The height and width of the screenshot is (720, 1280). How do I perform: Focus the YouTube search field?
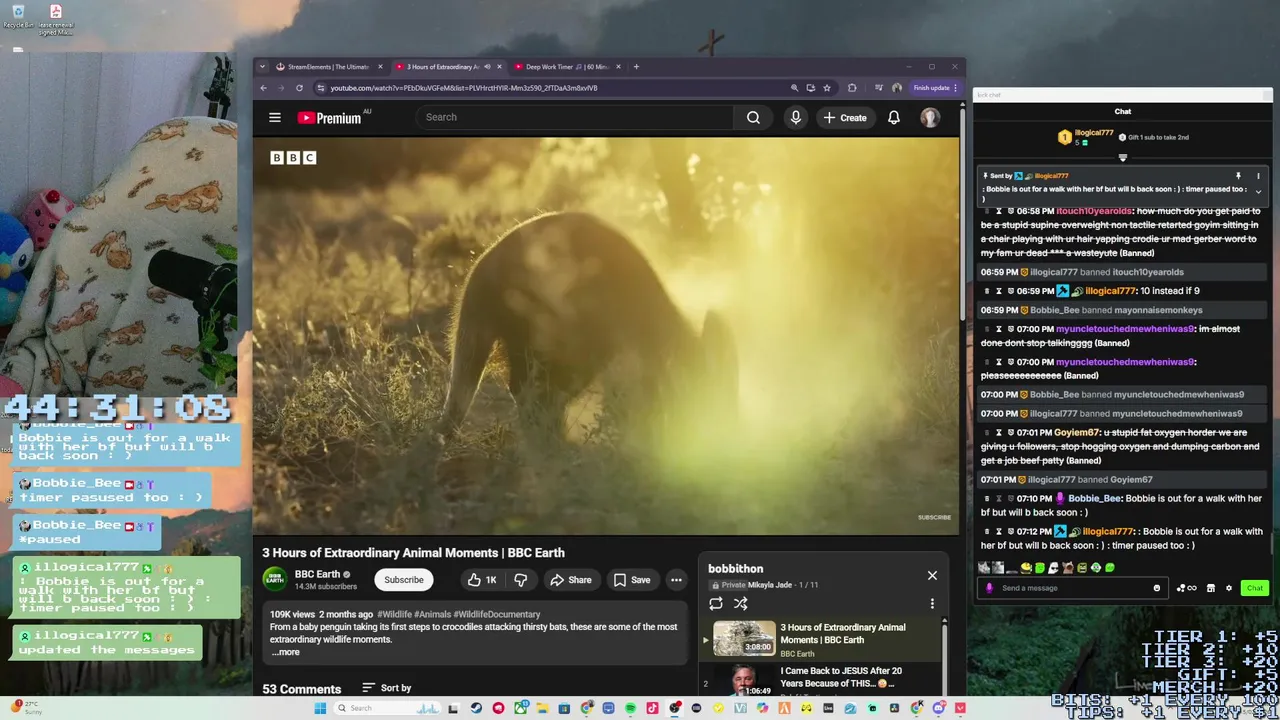pos(575,117)
